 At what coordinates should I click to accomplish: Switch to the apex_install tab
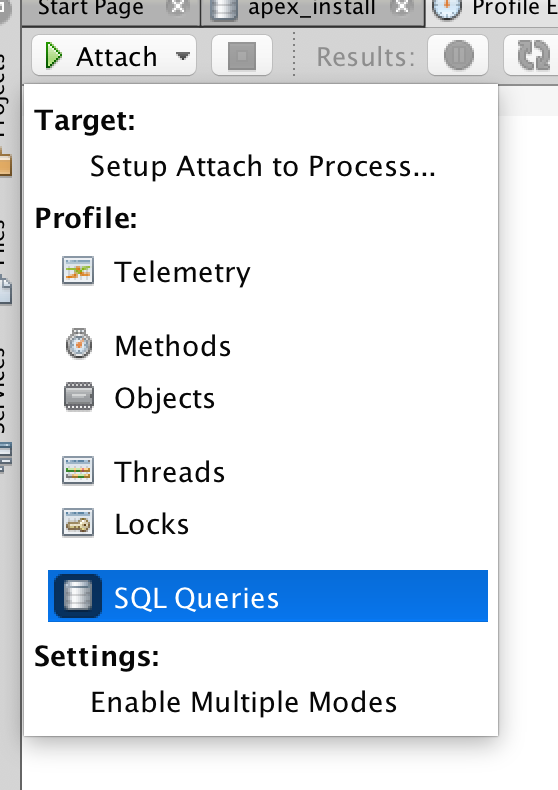(x=311, y=9)
